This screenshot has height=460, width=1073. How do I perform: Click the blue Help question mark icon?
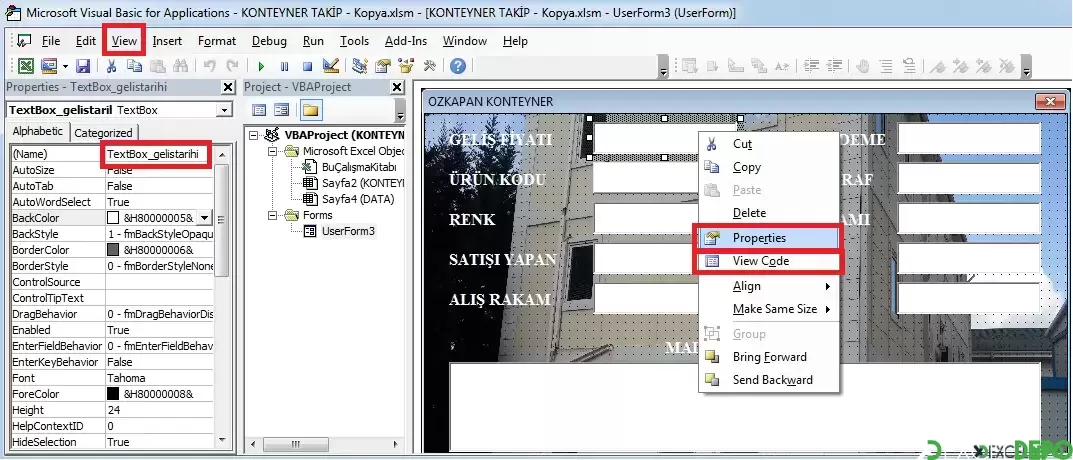click(x=458, y=66)
